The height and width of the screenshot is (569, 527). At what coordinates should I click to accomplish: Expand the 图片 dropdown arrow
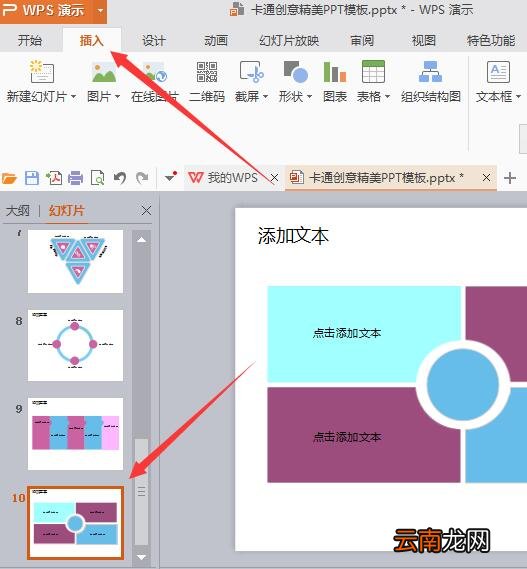118,97
